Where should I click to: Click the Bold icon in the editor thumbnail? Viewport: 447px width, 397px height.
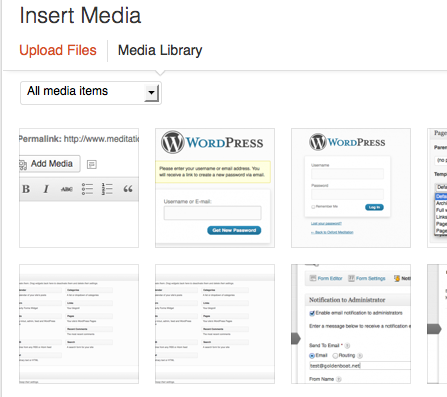pyautogui.click(x=26, y=189)
